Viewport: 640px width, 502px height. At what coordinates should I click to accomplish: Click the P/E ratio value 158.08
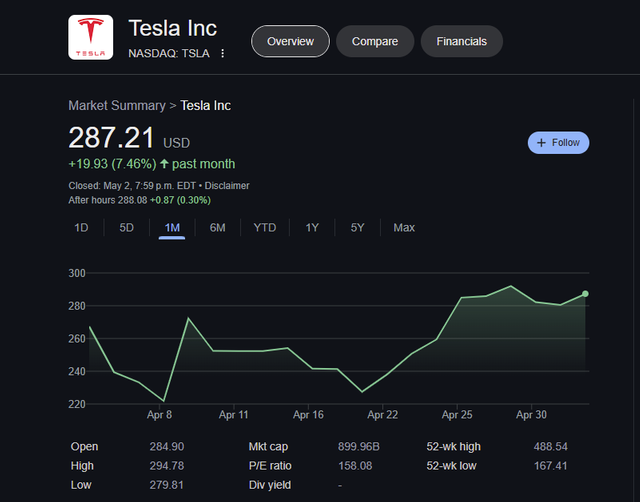click(355, 466)
